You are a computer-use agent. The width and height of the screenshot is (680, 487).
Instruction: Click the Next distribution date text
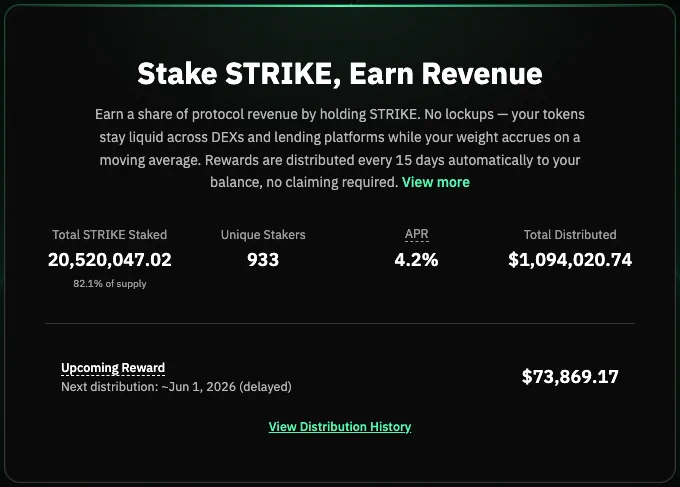(176, 386)
